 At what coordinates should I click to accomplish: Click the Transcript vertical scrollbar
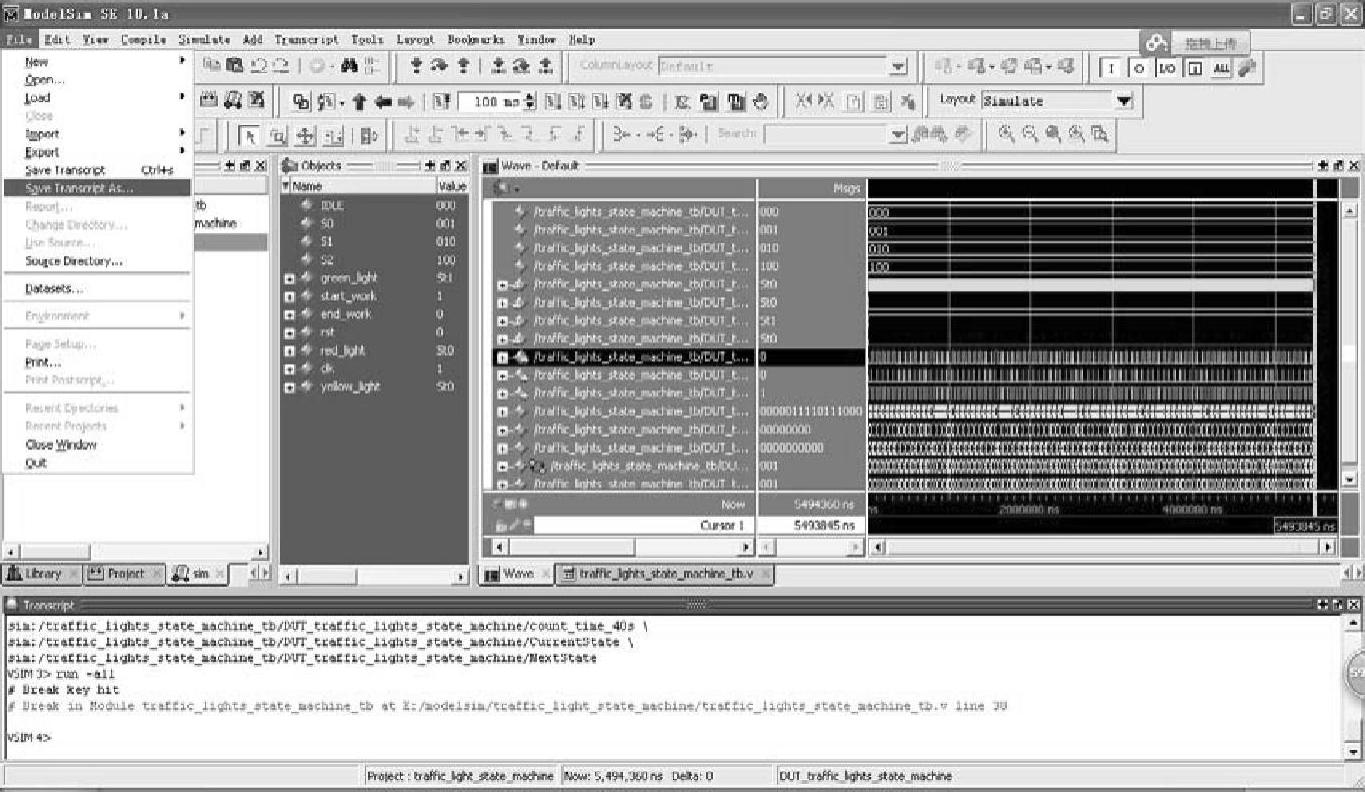click(x=1355, y=687)
